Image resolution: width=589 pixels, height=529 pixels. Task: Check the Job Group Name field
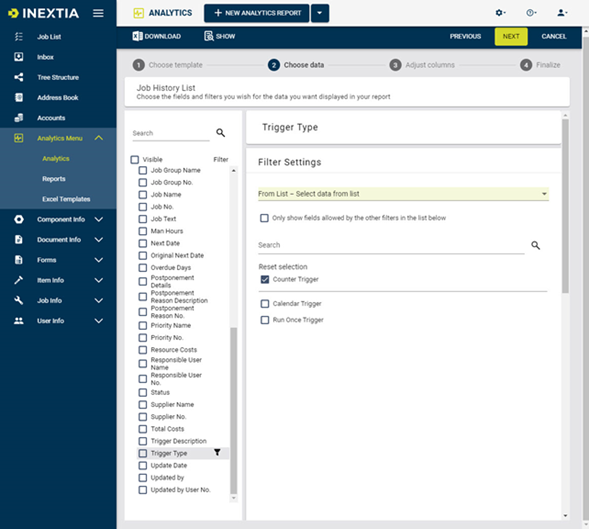[143, 171]
